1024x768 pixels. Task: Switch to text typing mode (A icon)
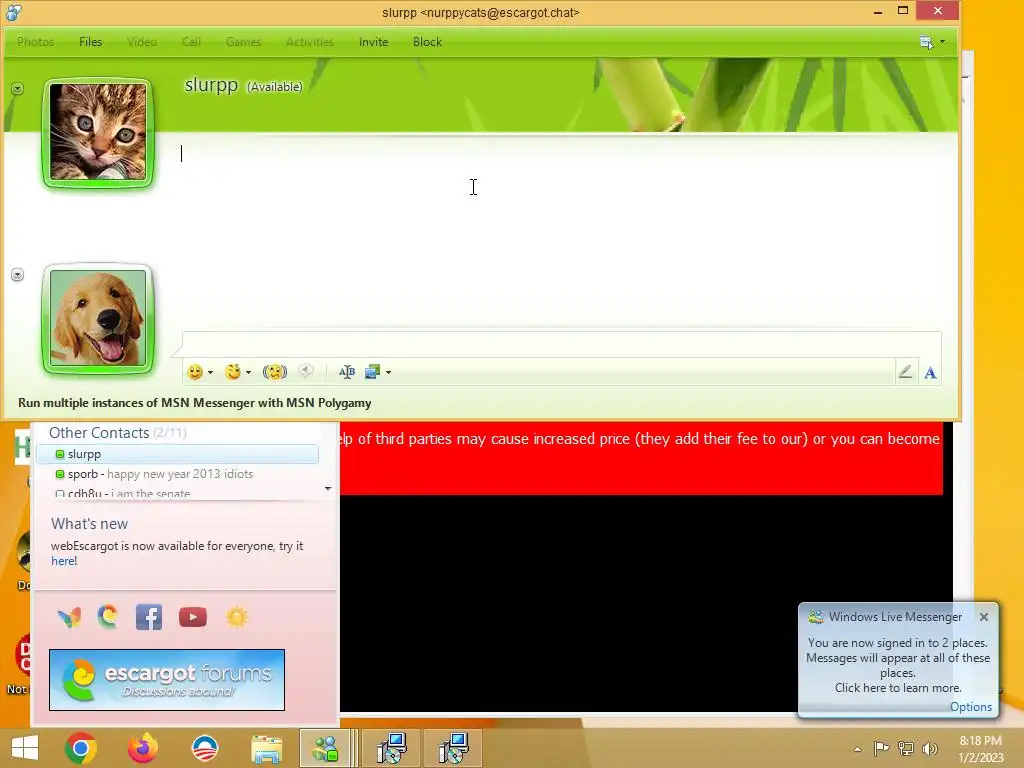pyautogui.click(x=930, y=373)
